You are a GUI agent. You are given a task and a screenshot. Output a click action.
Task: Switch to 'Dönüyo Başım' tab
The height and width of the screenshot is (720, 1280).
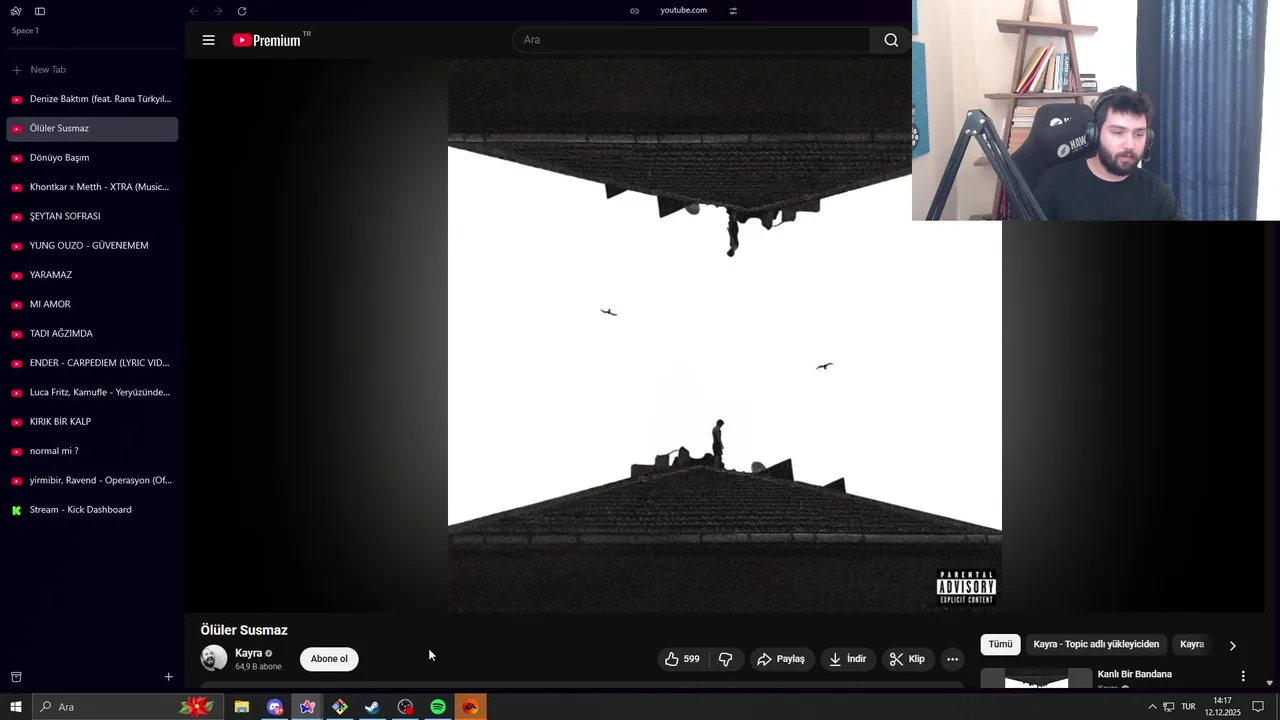click(x=92, y=158)
